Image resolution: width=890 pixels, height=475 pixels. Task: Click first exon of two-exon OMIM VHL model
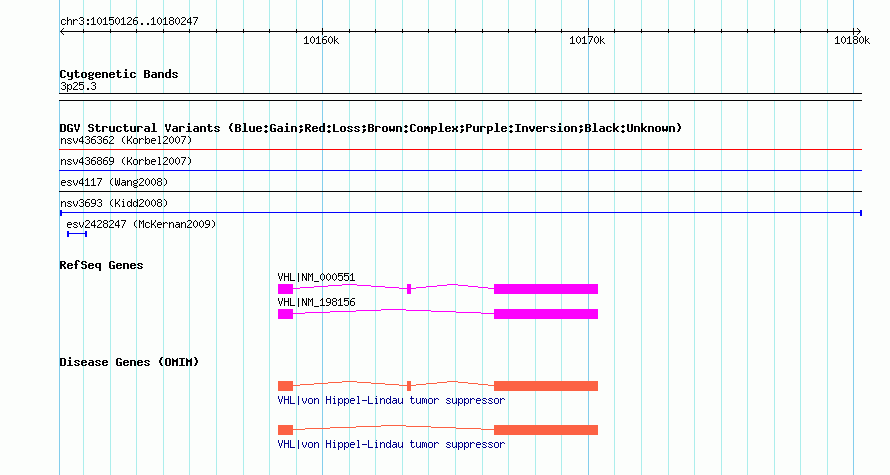point(286,430)
